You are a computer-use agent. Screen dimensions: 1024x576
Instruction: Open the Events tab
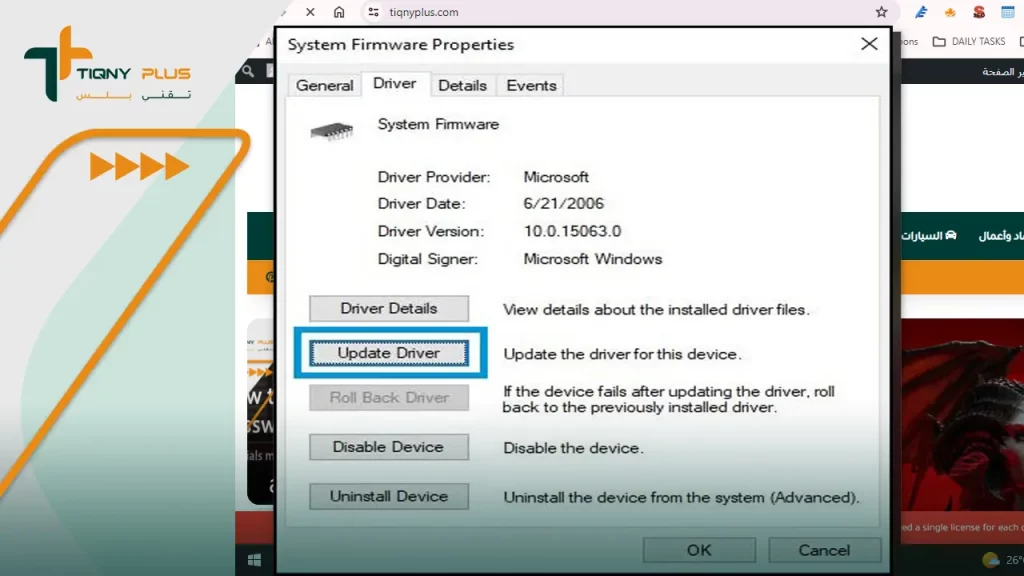coord(531,85)
